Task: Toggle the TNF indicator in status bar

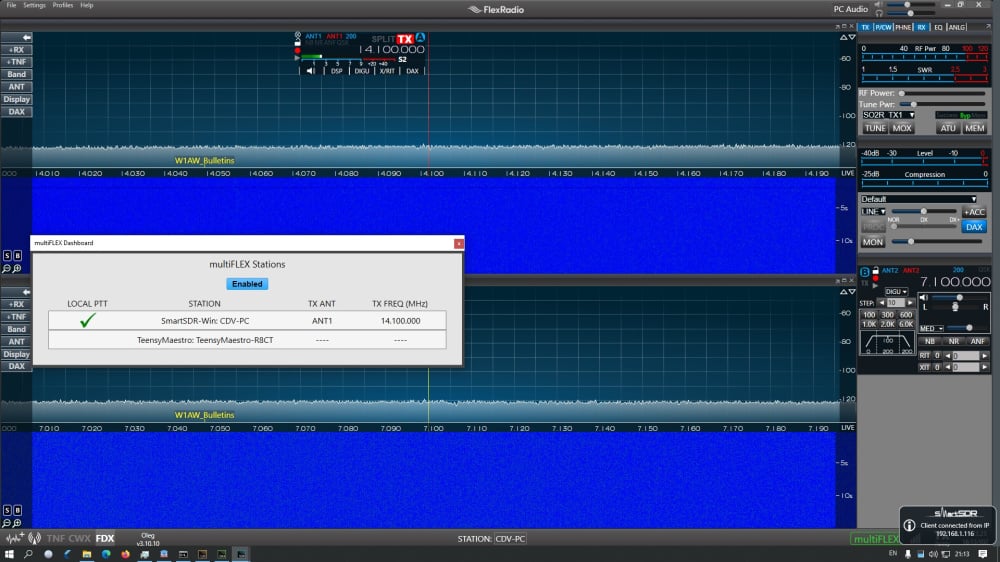Action: [x=55, y=539]
